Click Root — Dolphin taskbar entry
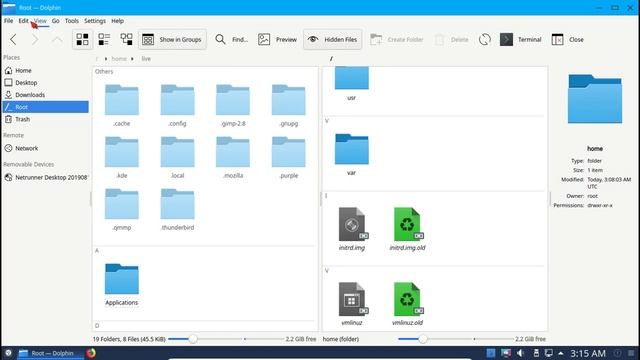The image size is (640, 360). [x=50, y=353]
